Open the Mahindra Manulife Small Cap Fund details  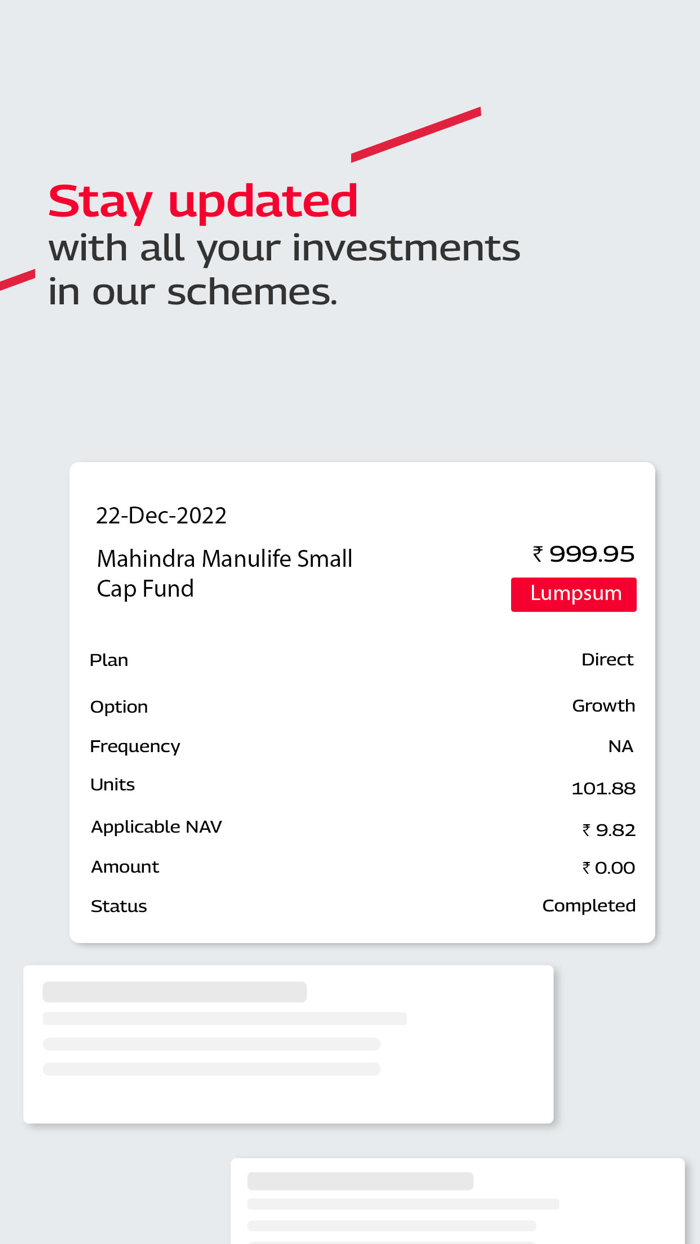[224, 573]
